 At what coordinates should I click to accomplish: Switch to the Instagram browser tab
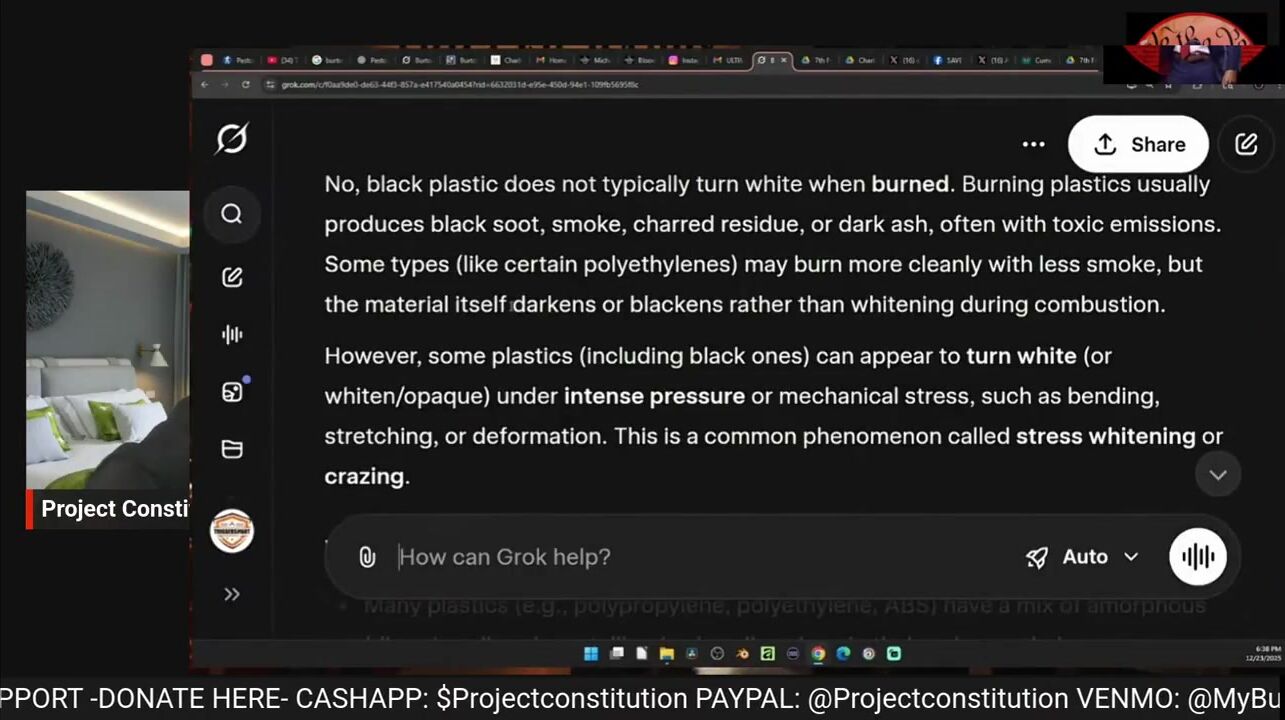(683, 60)
